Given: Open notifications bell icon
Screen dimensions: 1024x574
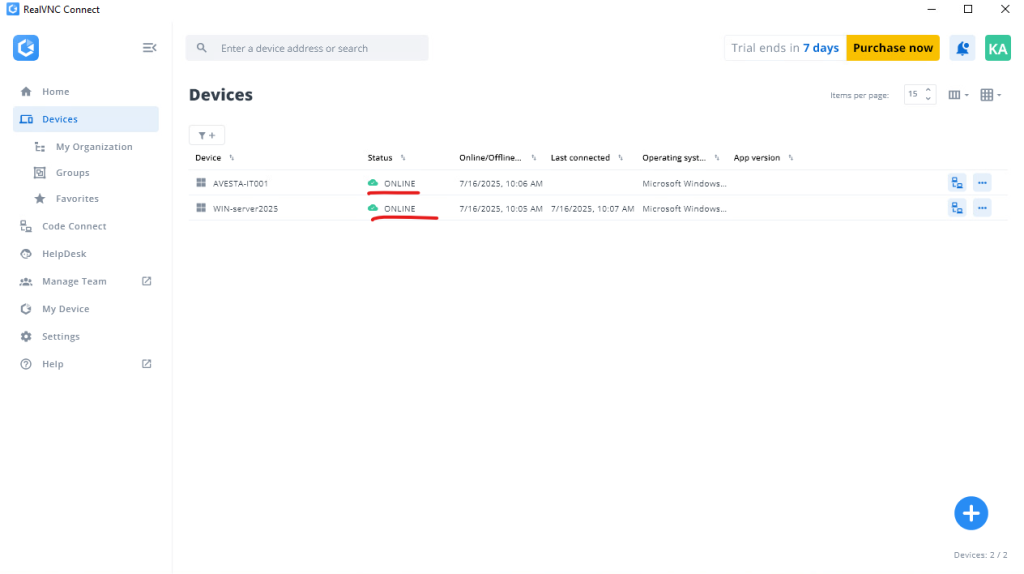Looking at the screenshot, I should [962, 48].
